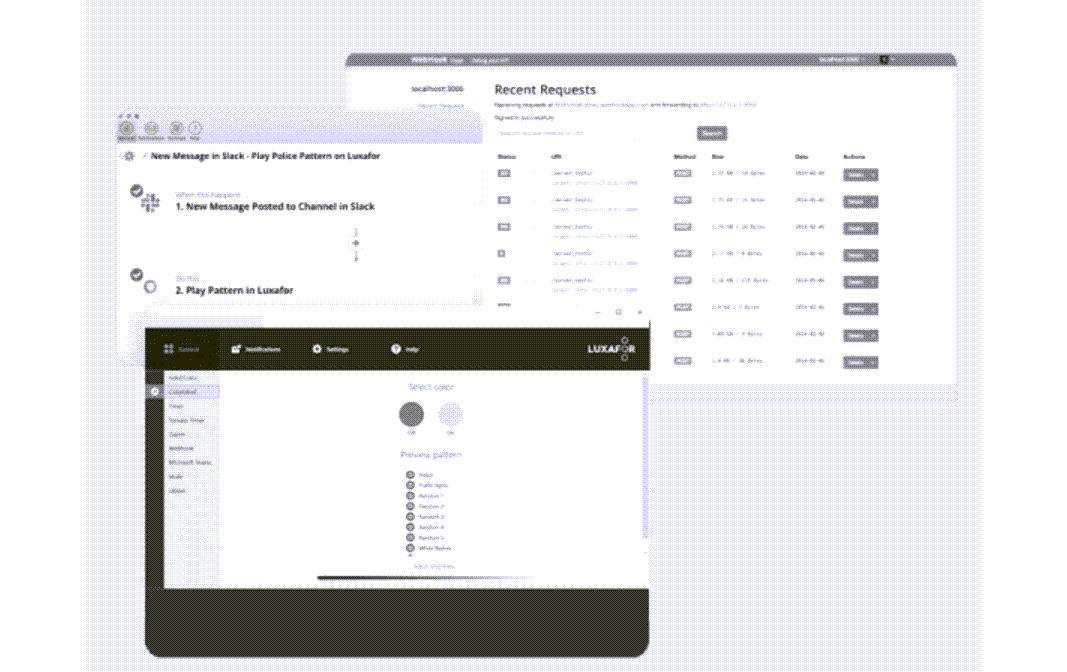Open Webhook in the Luxafor sidebar
Viewport: 1067px width, 672px height.
(181, 448)
